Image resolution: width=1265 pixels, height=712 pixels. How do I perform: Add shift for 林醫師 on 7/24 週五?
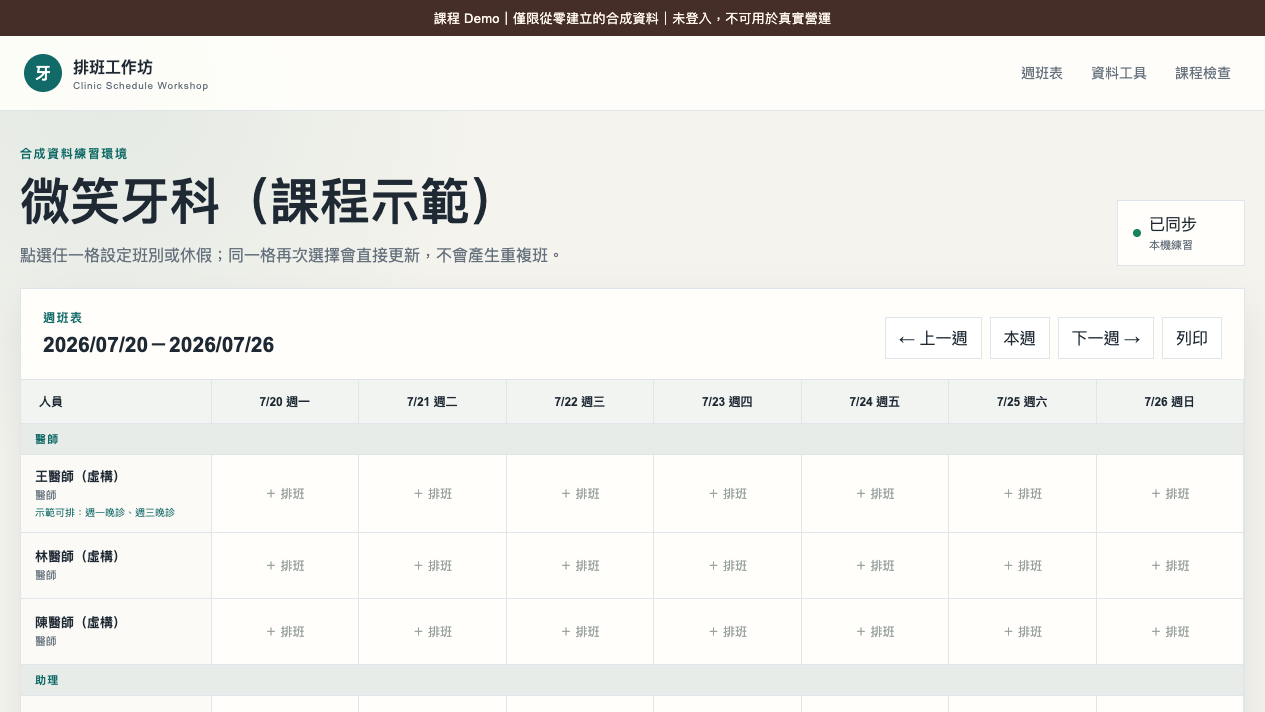tap(875, 566)
